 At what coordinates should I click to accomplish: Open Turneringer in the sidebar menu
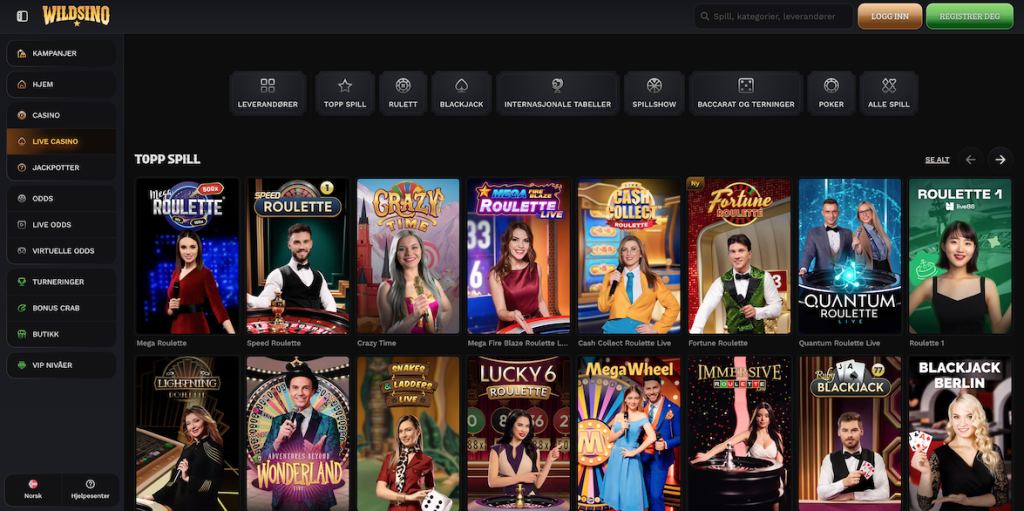point(61,282)
